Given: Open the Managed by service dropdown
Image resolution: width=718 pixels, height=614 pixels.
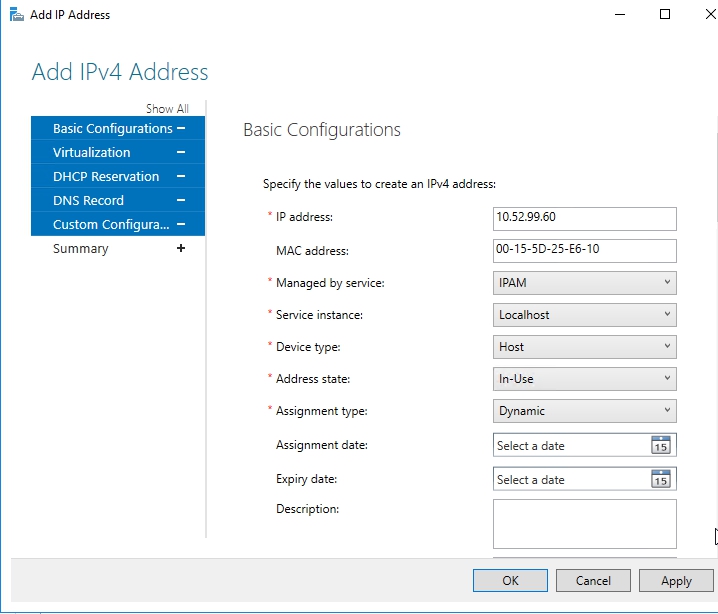Looking at the screenshot, I should (585, 283).
